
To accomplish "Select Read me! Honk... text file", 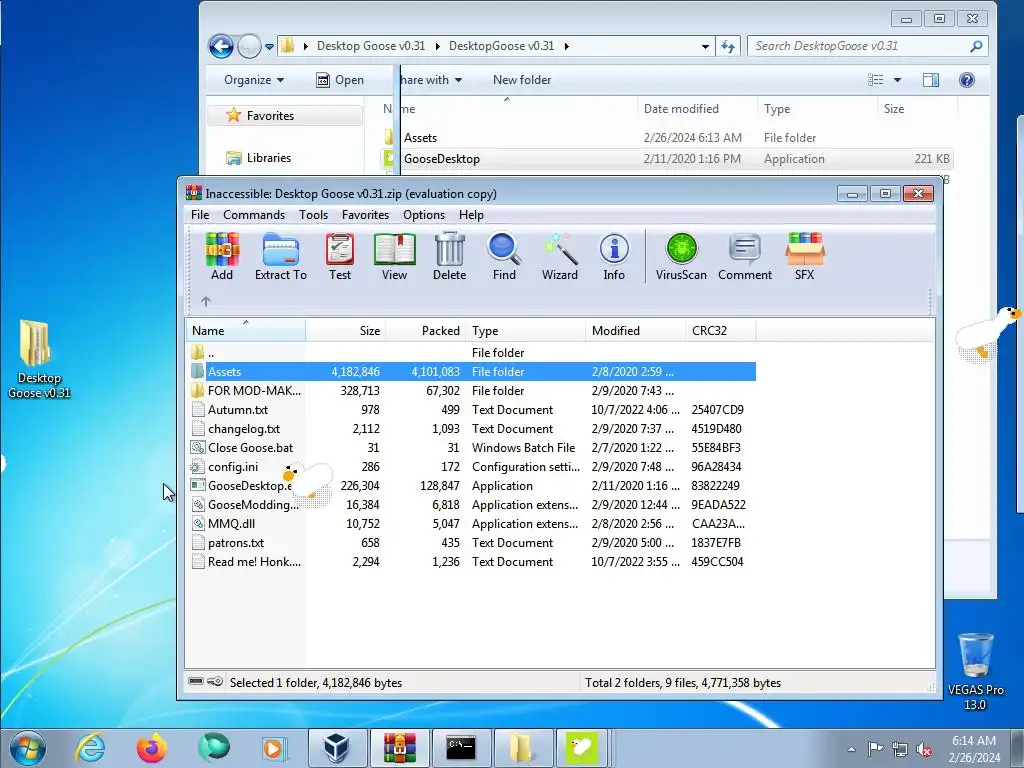I will click(x=472, y=562).
